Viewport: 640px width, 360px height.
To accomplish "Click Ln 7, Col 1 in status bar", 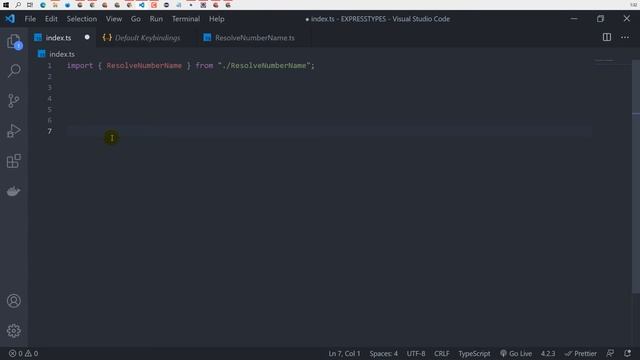I will (344, 353).
